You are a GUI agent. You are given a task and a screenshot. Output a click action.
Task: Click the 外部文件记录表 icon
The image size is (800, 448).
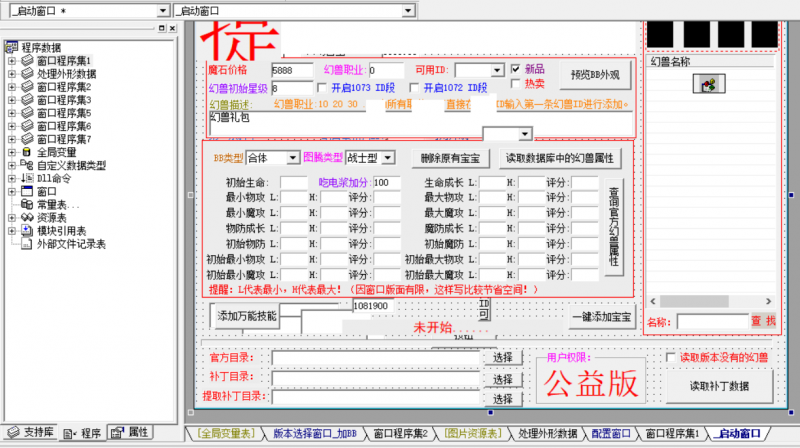pos(27,244)
